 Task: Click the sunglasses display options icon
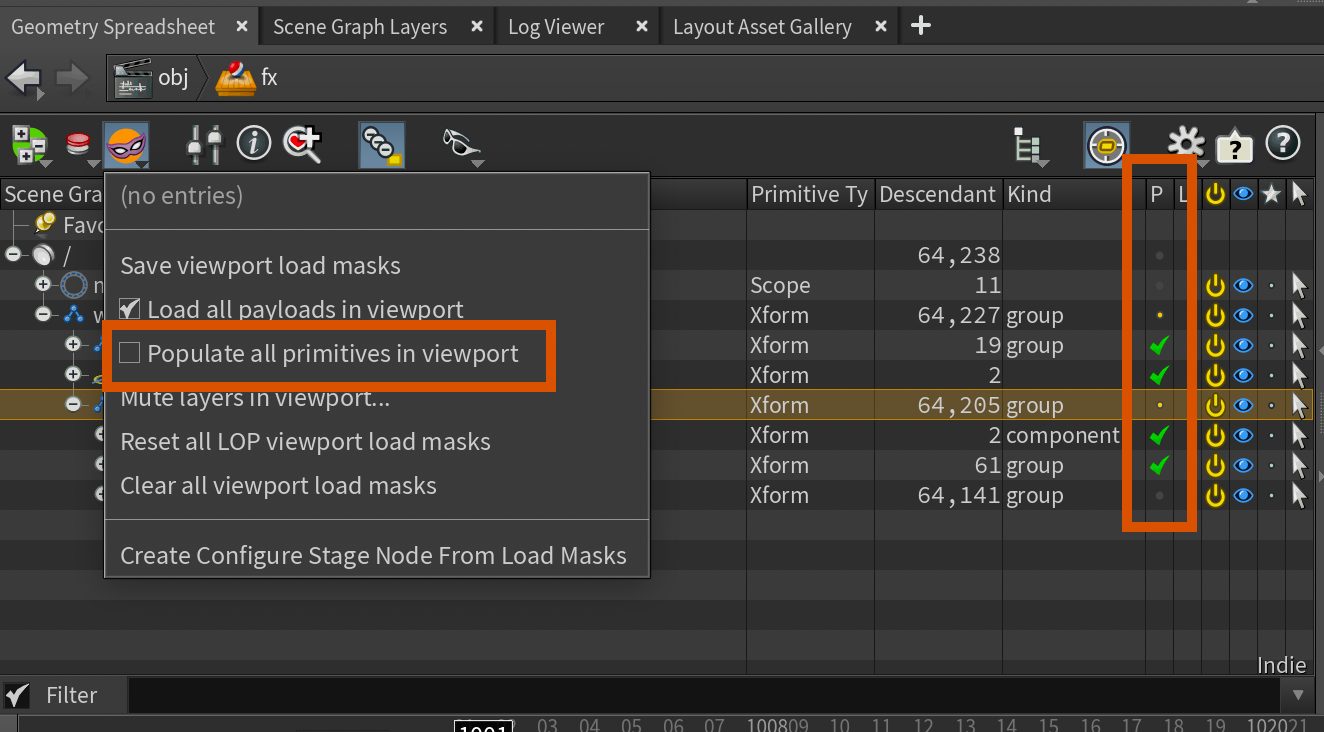pos(461,145)
